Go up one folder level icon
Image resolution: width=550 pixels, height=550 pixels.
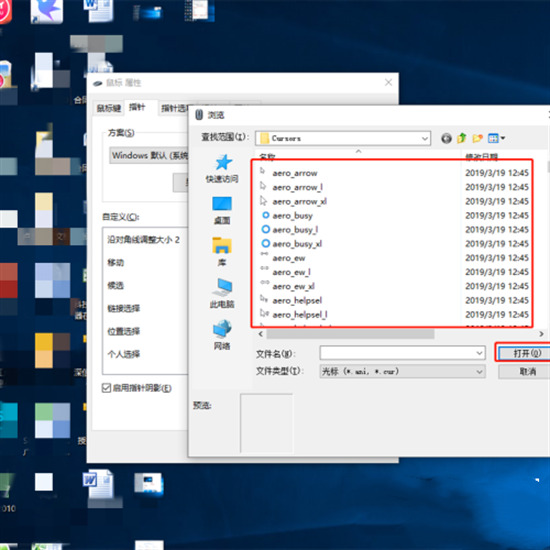462,138
